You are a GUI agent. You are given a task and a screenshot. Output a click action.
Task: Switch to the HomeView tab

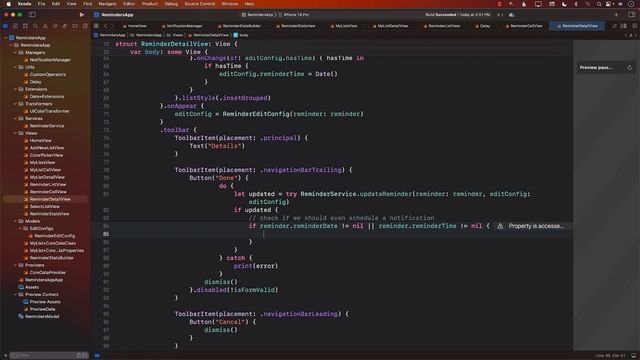(x=135, y=26)
